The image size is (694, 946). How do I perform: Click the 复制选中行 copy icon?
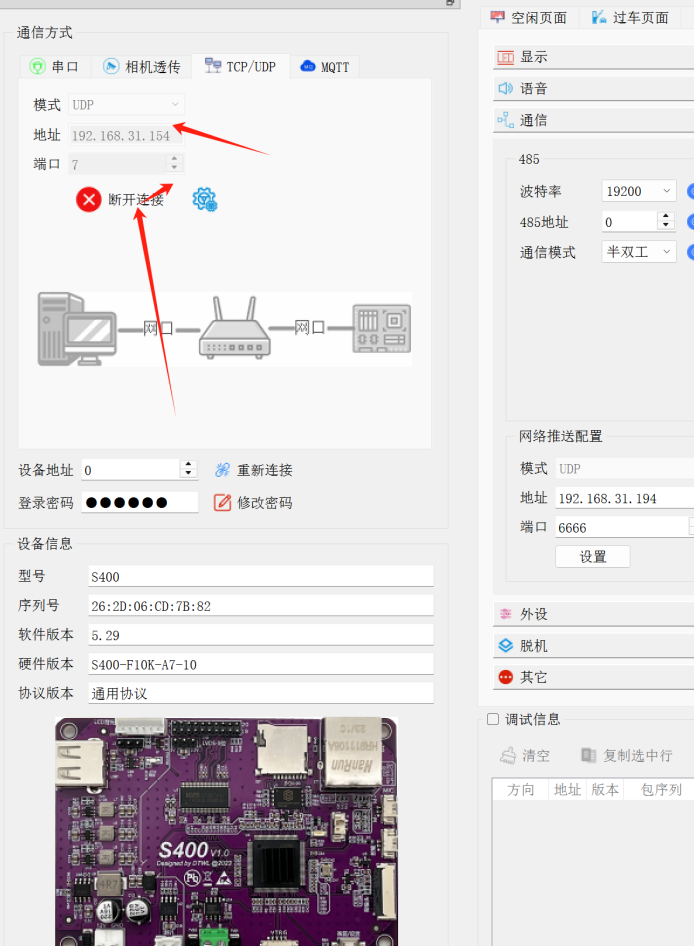tap(588, 755)
